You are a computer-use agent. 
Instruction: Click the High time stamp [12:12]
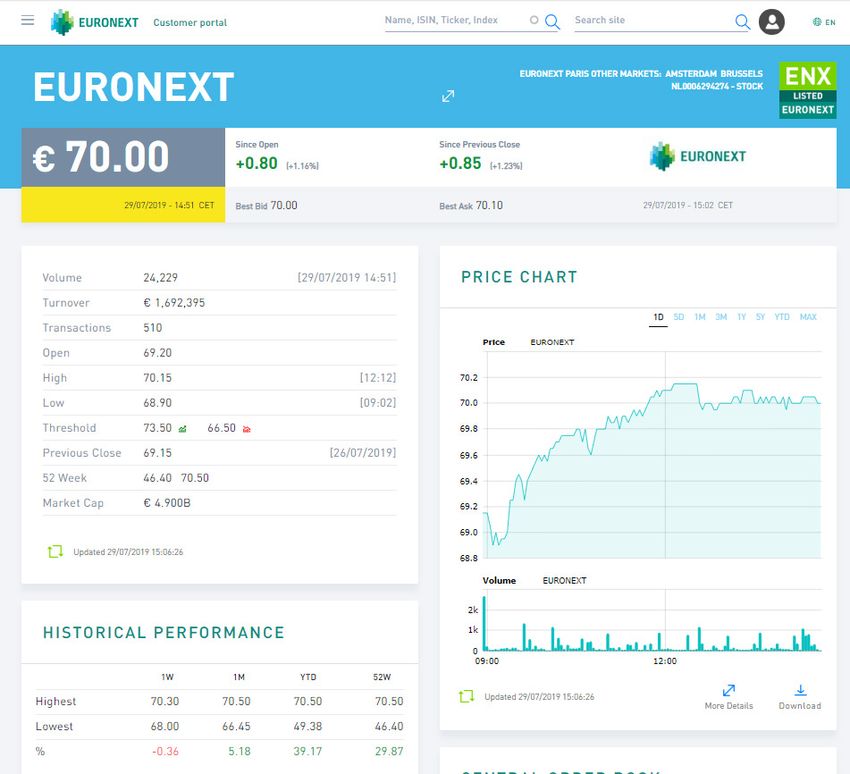tap(378, 378)
